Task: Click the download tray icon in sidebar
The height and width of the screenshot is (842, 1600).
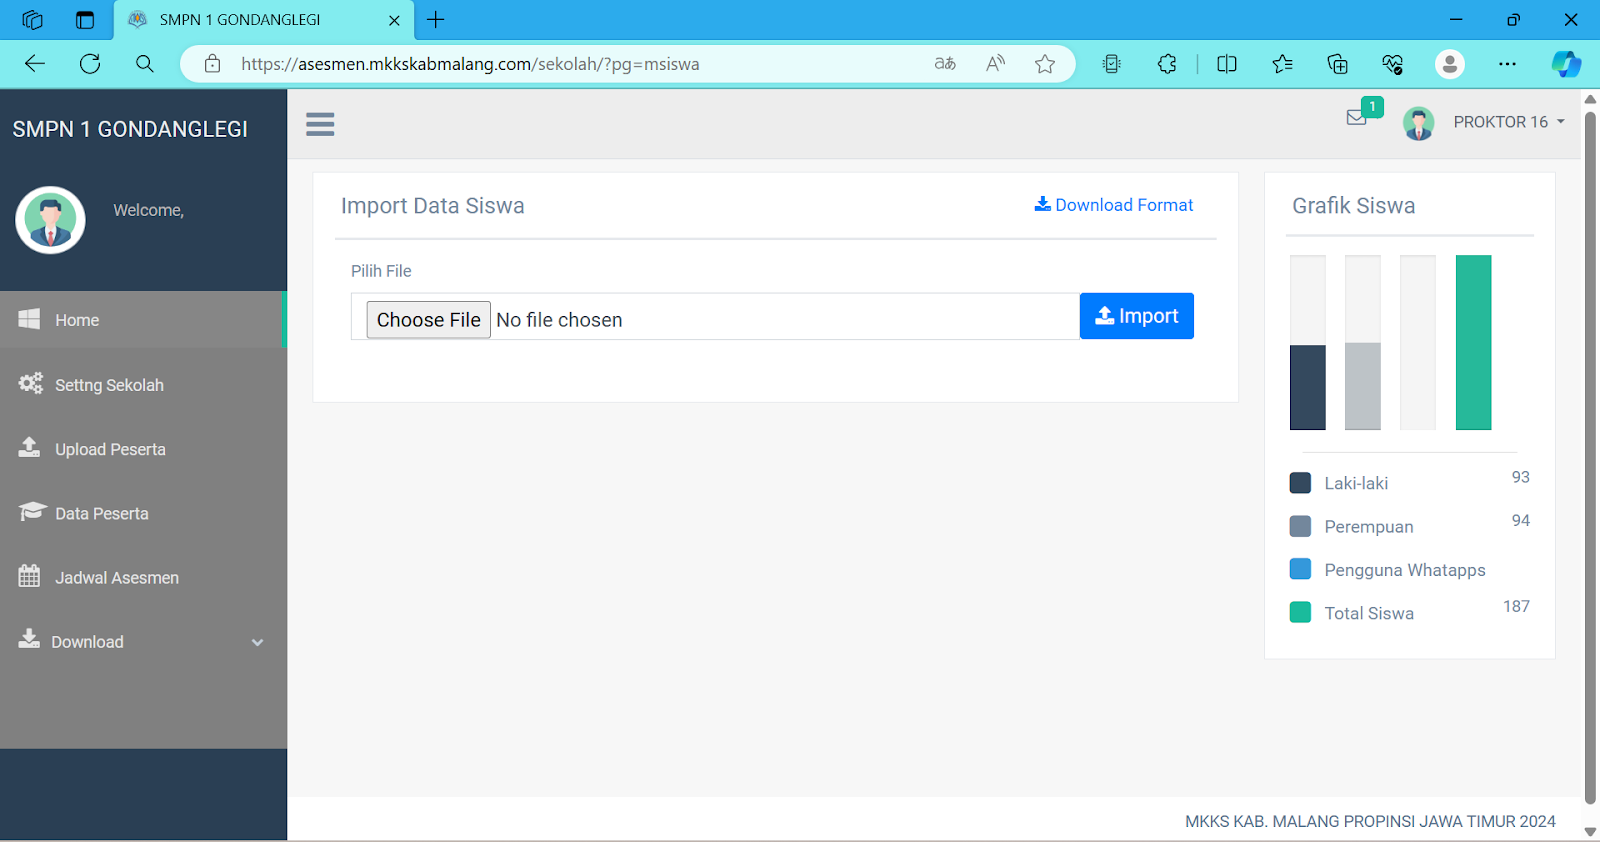Action: coord(29,639)
